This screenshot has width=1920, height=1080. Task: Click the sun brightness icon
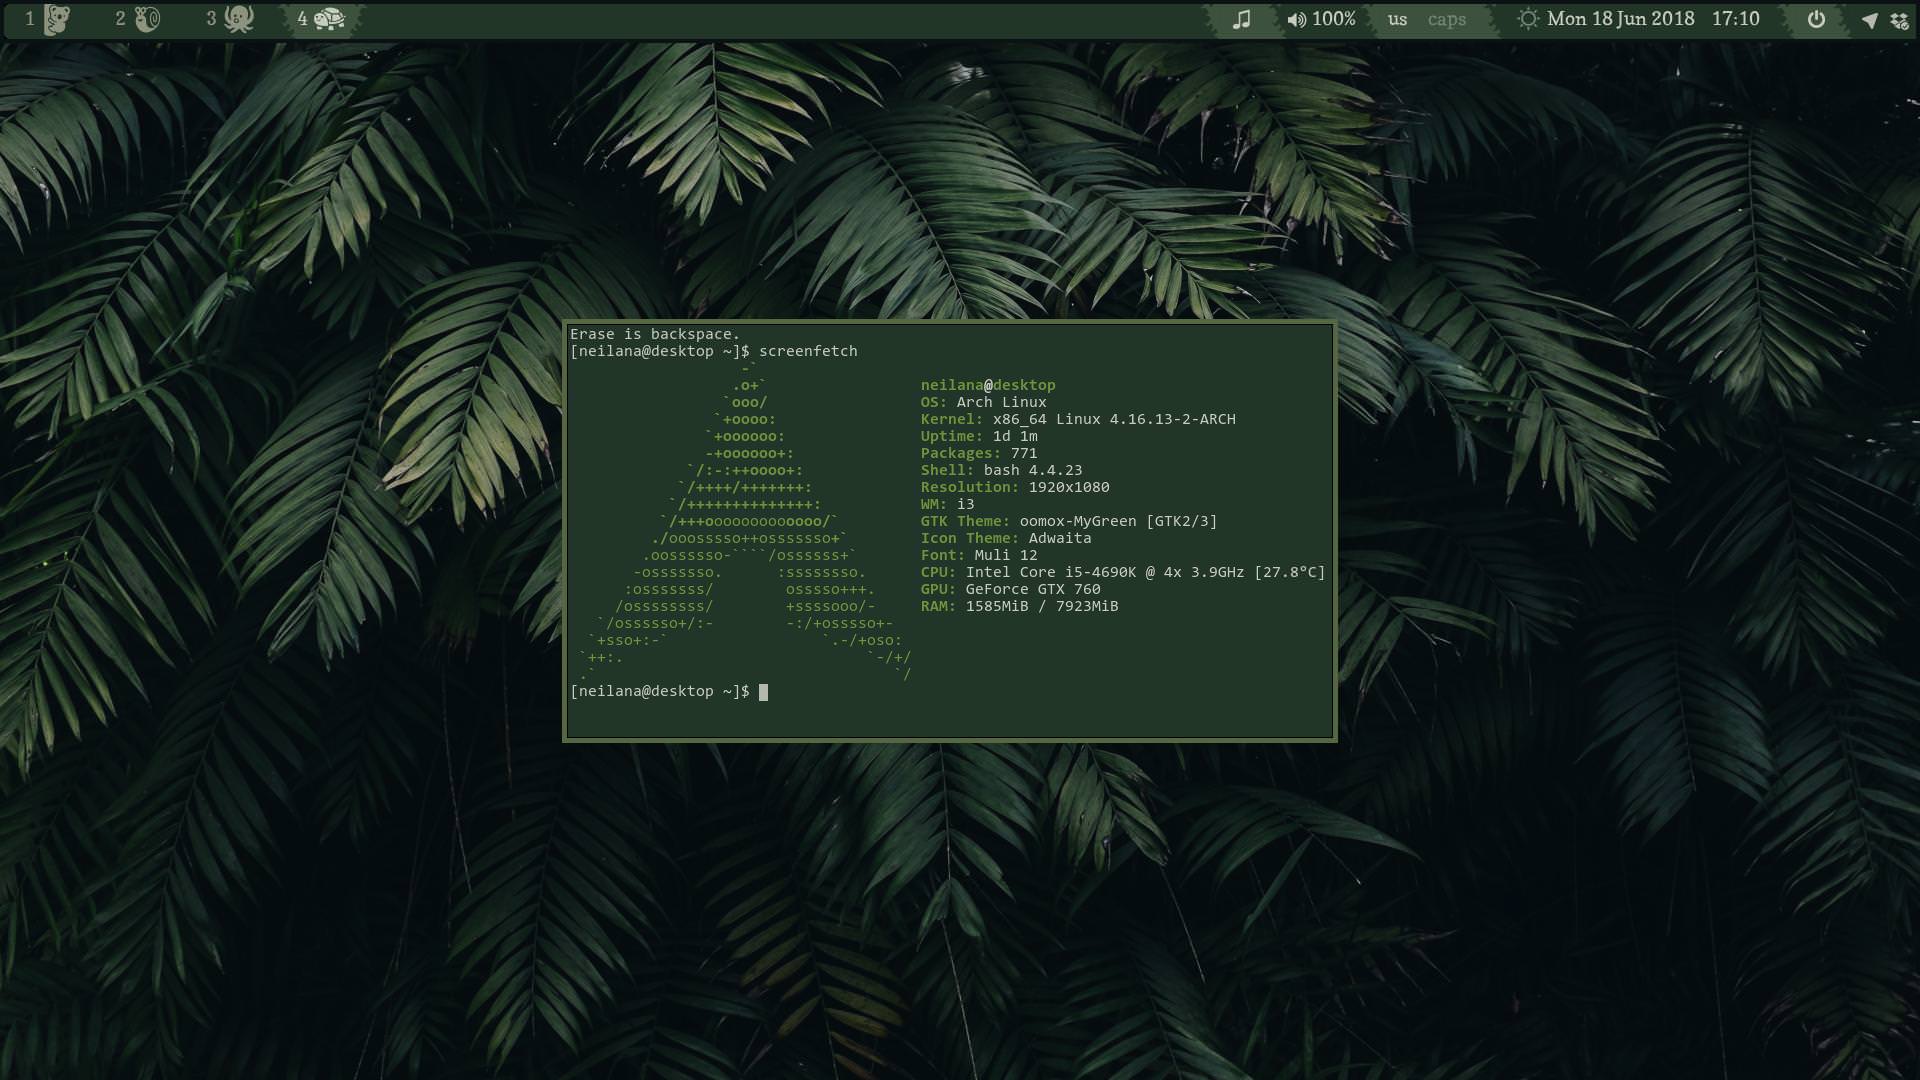(1527, 19)
